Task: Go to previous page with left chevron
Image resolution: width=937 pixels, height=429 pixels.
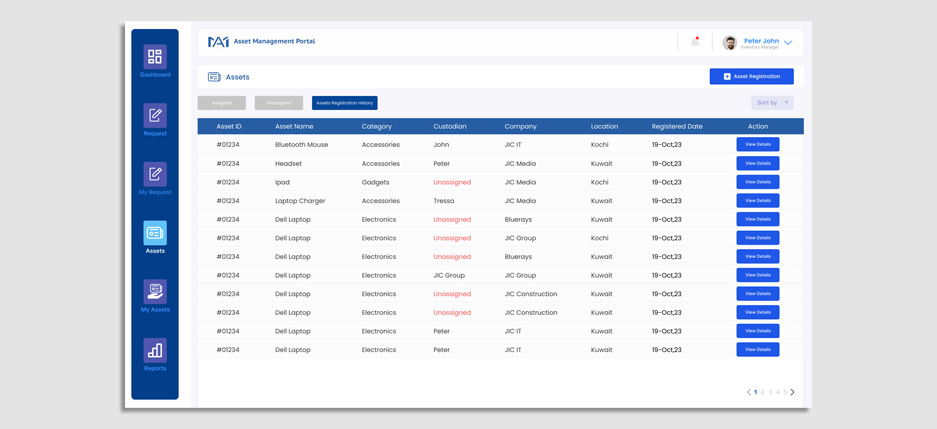Action: [x=748, y=392]
